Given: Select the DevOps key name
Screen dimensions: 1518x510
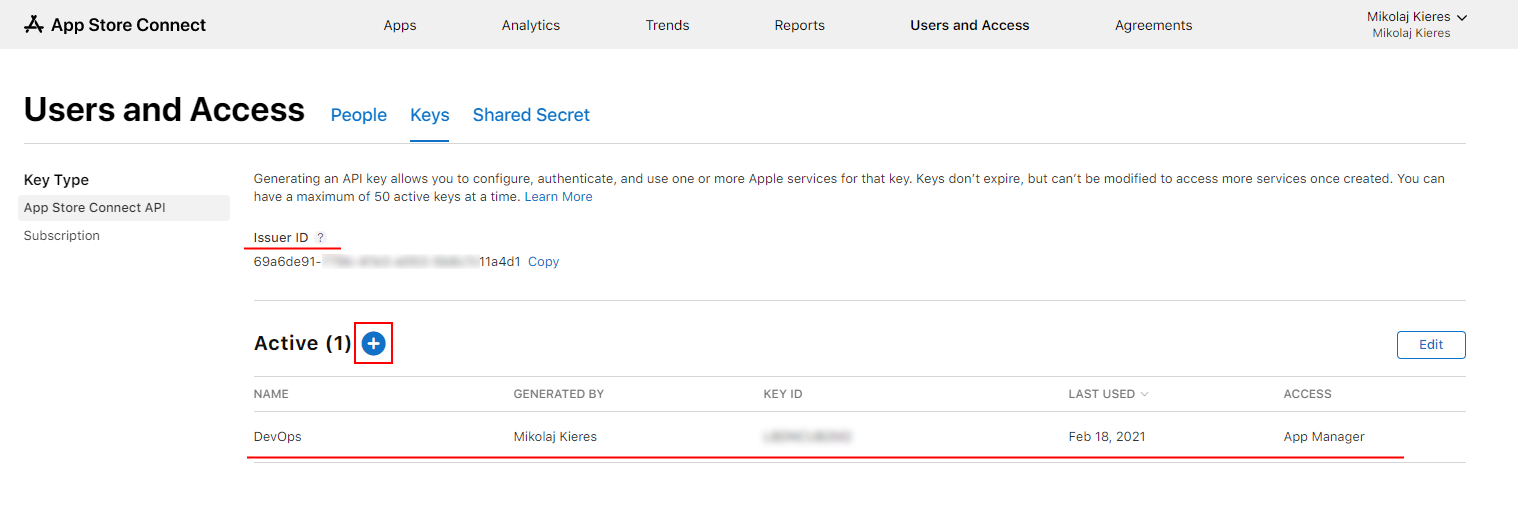Looking at the screenshot, I should tap(278, 437).
